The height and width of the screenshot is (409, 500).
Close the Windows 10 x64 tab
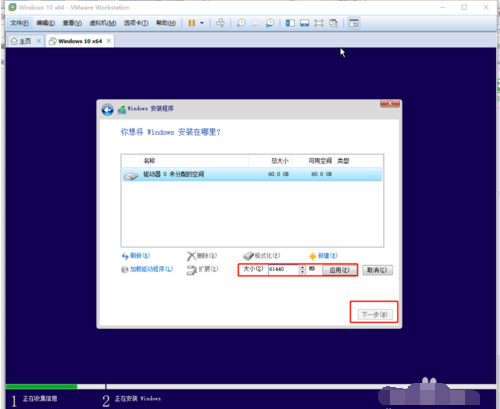click(109, 41)
